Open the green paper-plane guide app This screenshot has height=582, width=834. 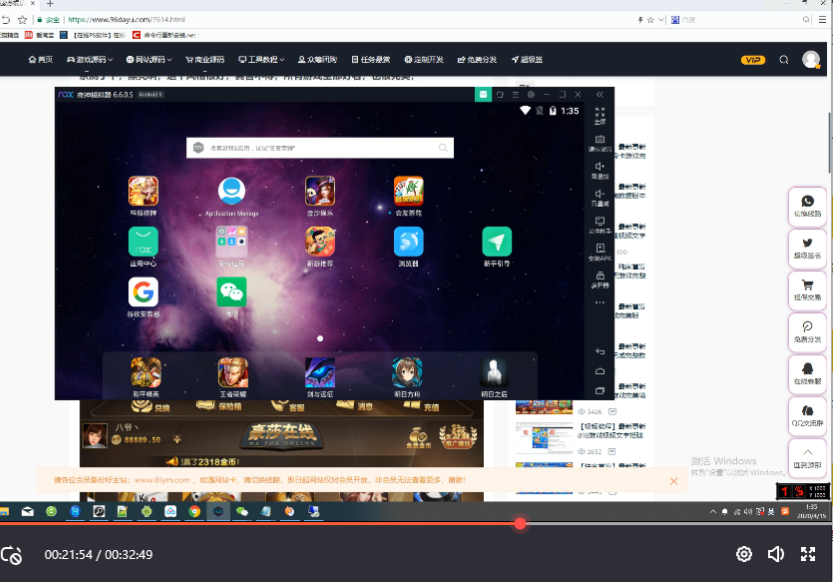497,242
